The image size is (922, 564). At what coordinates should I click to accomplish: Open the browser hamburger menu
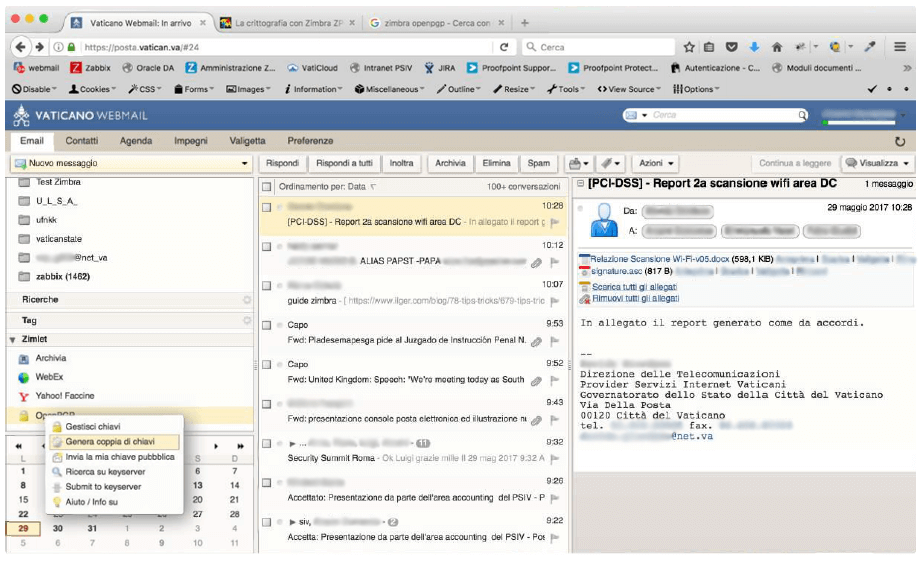click(900, 47)
